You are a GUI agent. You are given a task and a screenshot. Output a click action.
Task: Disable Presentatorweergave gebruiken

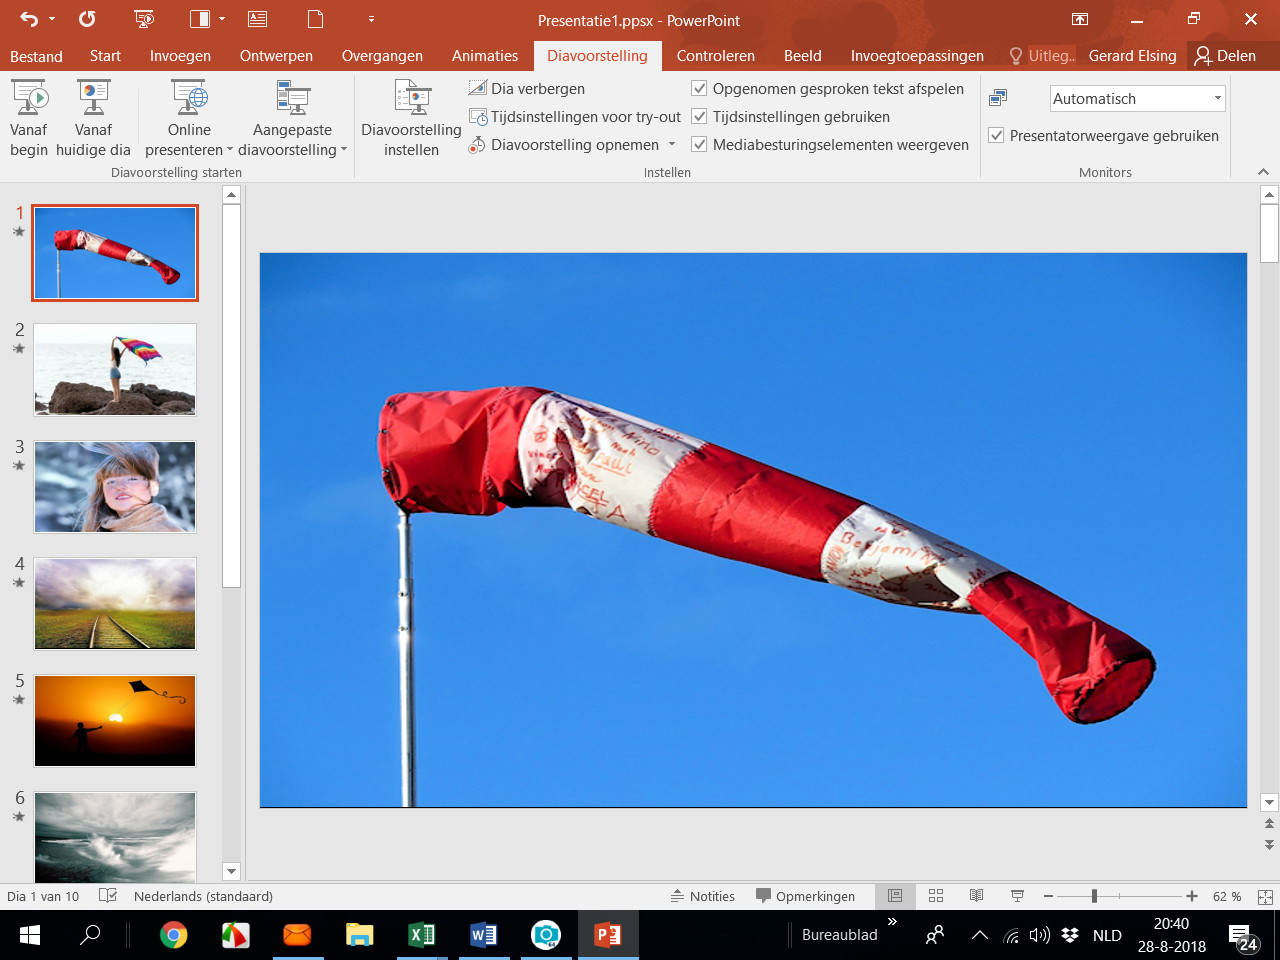pos(997,135)
